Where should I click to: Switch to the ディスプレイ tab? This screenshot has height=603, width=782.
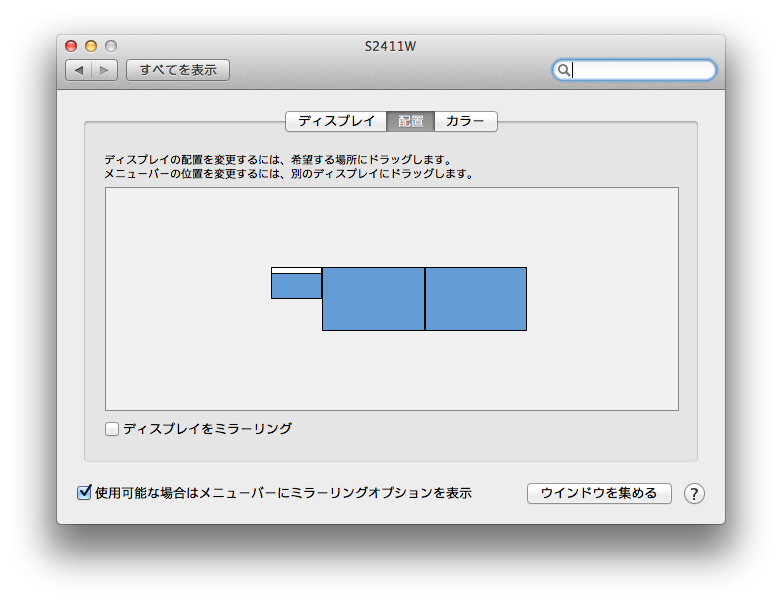(336, 121)
